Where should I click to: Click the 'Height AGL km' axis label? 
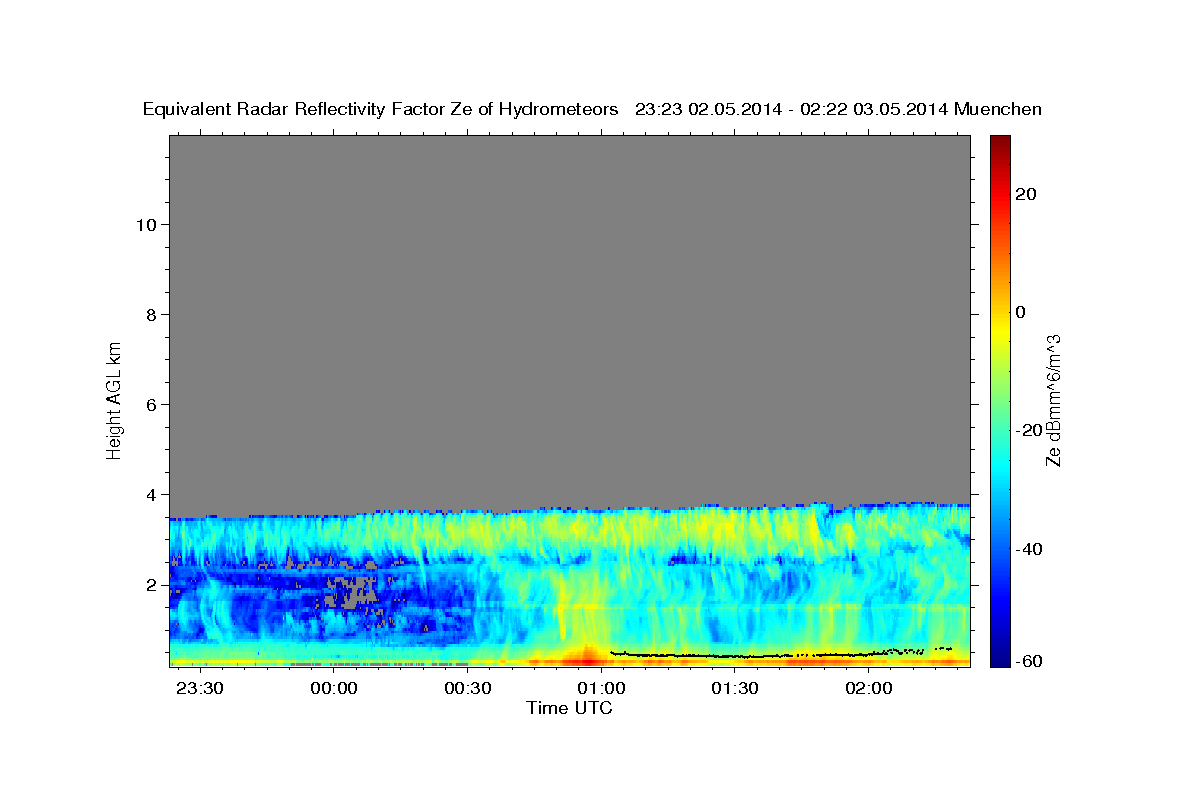coord(114,399)
